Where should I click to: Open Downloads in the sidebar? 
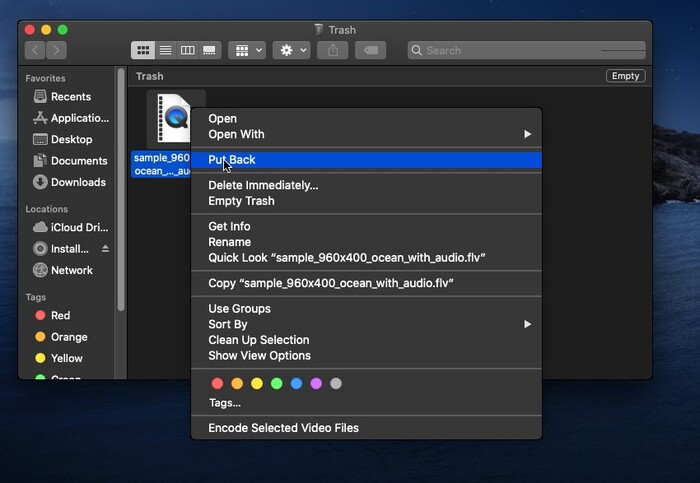(x=78, y=182)
